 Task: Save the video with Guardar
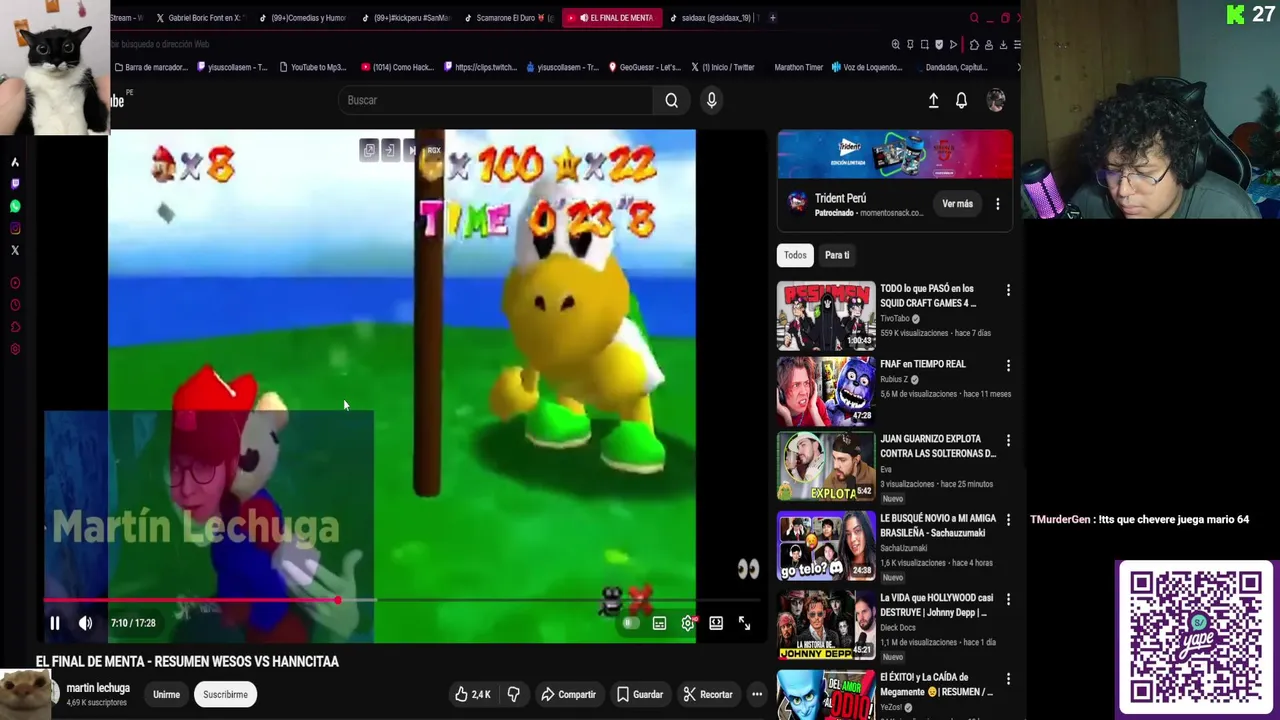640,694
